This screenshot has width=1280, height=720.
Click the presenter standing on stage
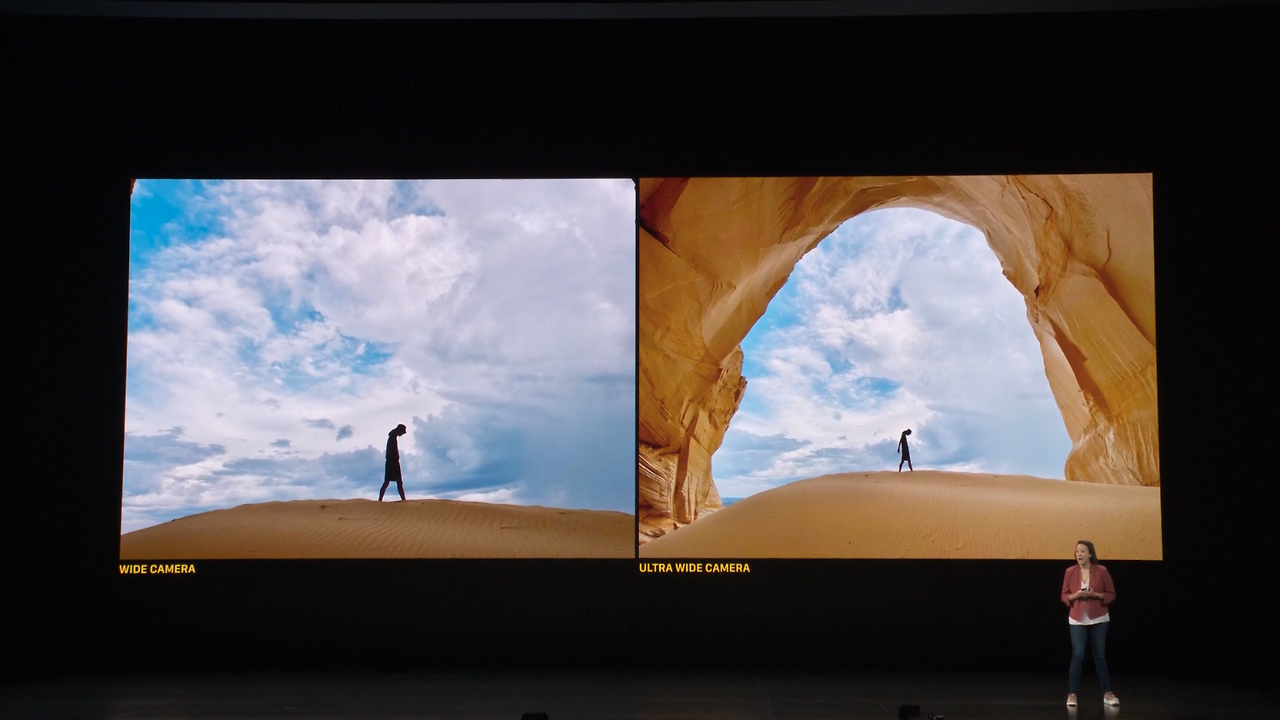(x=1089, y=624)
